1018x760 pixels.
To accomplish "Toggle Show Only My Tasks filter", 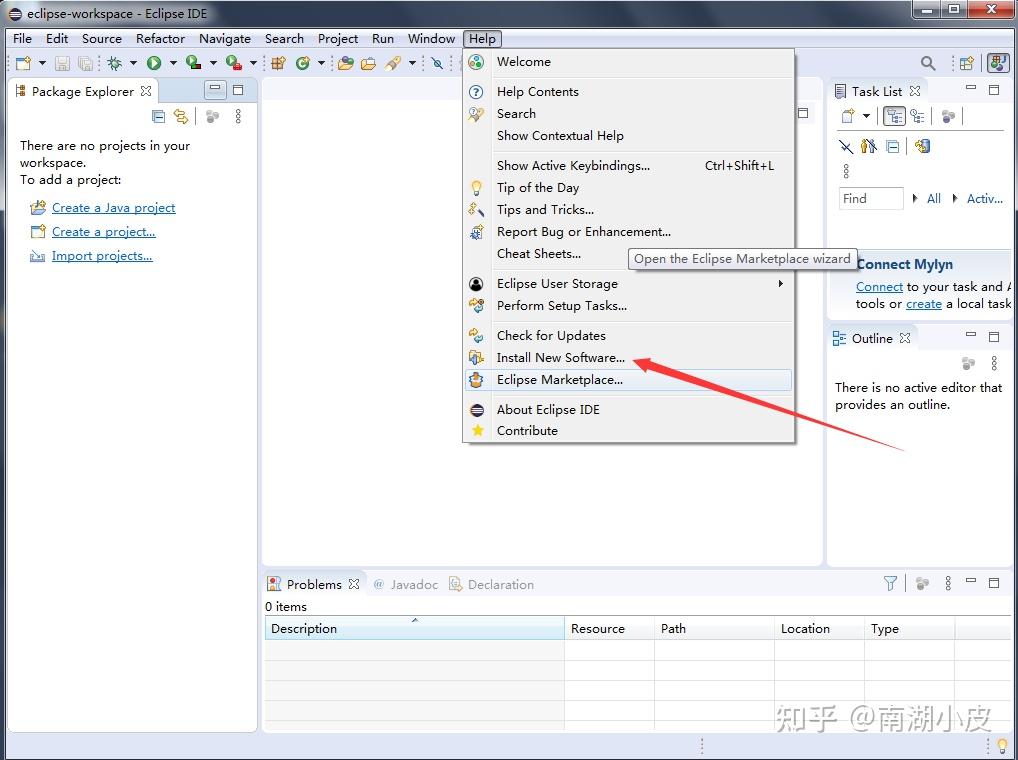I will 869,147.
